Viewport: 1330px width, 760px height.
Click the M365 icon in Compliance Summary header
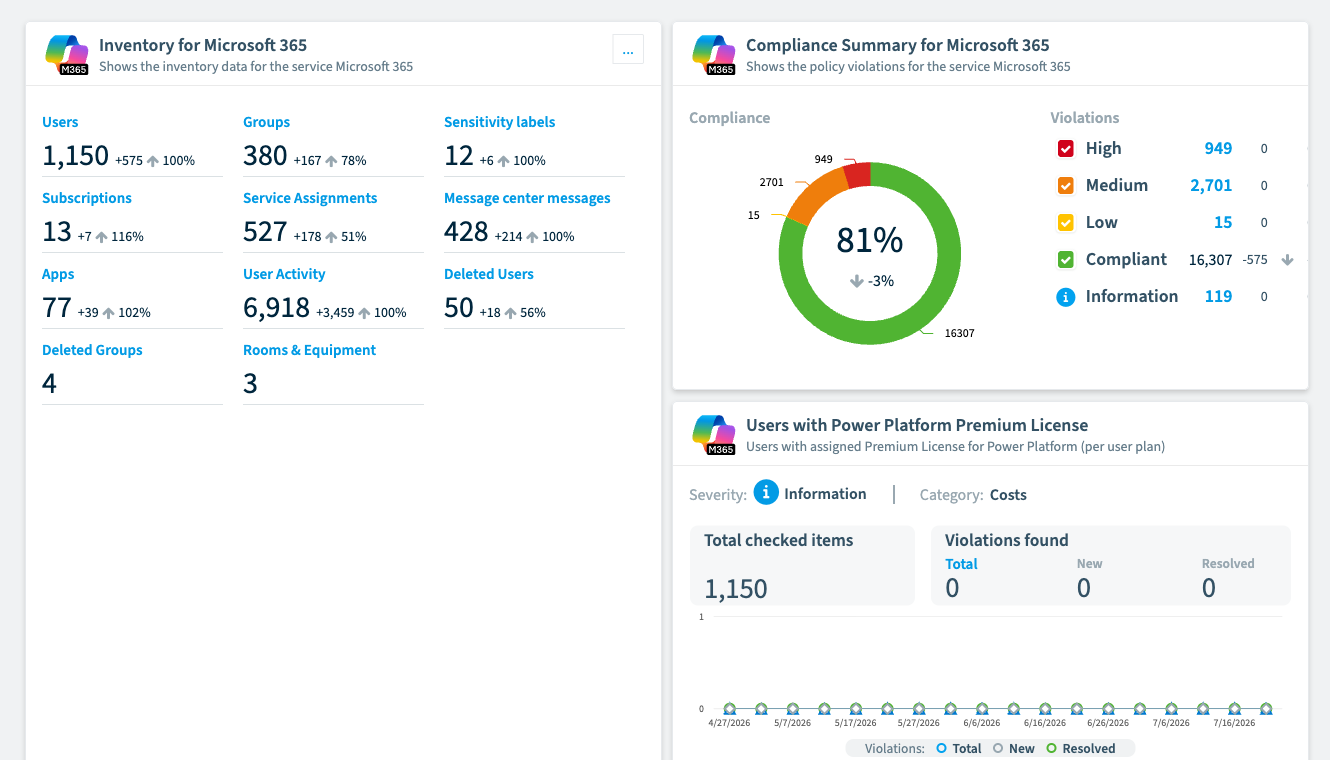coord(714,55)
